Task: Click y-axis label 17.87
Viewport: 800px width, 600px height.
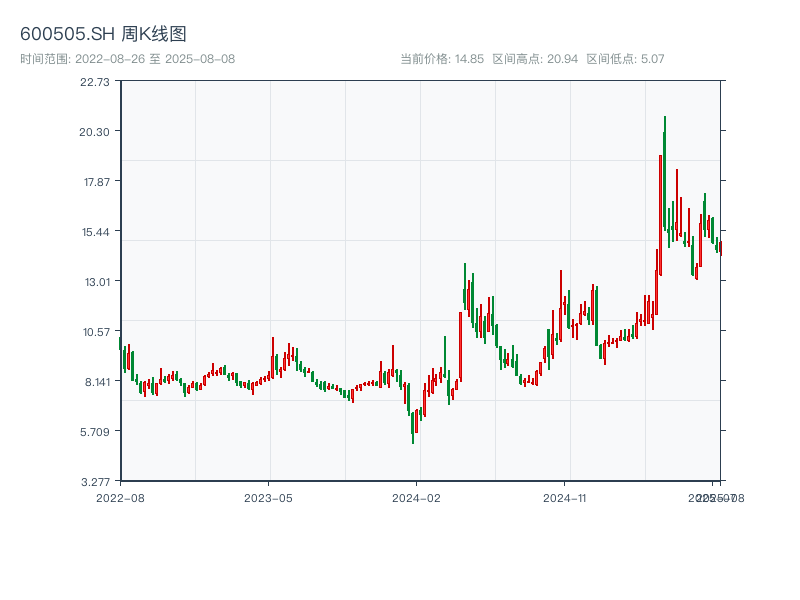Action: coord(97,182)
